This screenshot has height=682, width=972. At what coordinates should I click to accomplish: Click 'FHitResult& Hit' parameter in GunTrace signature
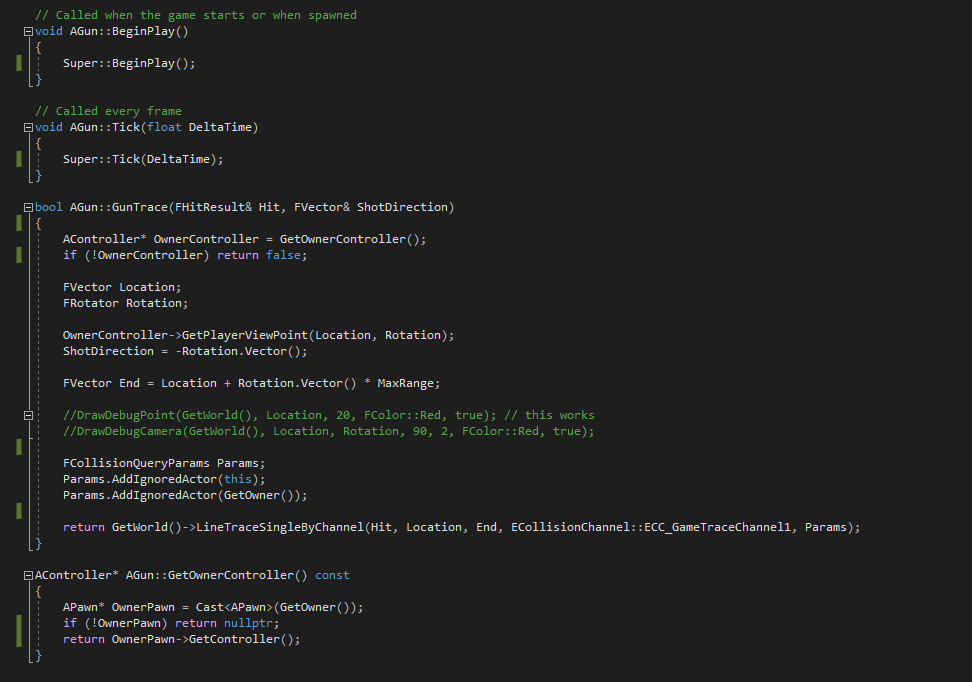(x=227, y=207)
